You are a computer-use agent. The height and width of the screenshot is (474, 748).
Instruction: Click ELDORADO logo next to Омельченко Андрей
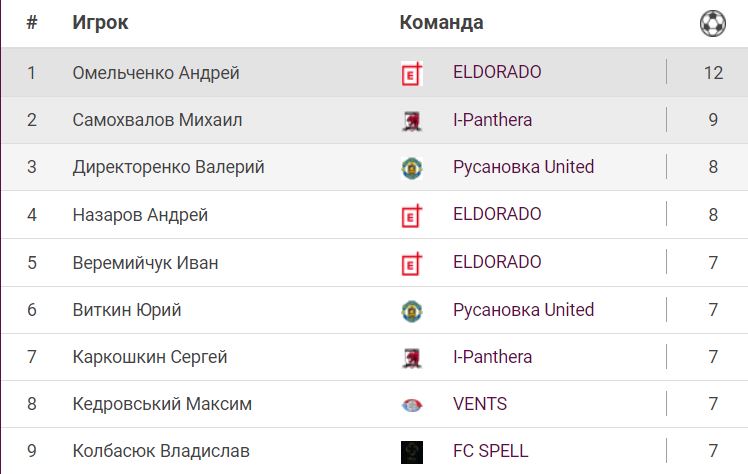point(411,73)
